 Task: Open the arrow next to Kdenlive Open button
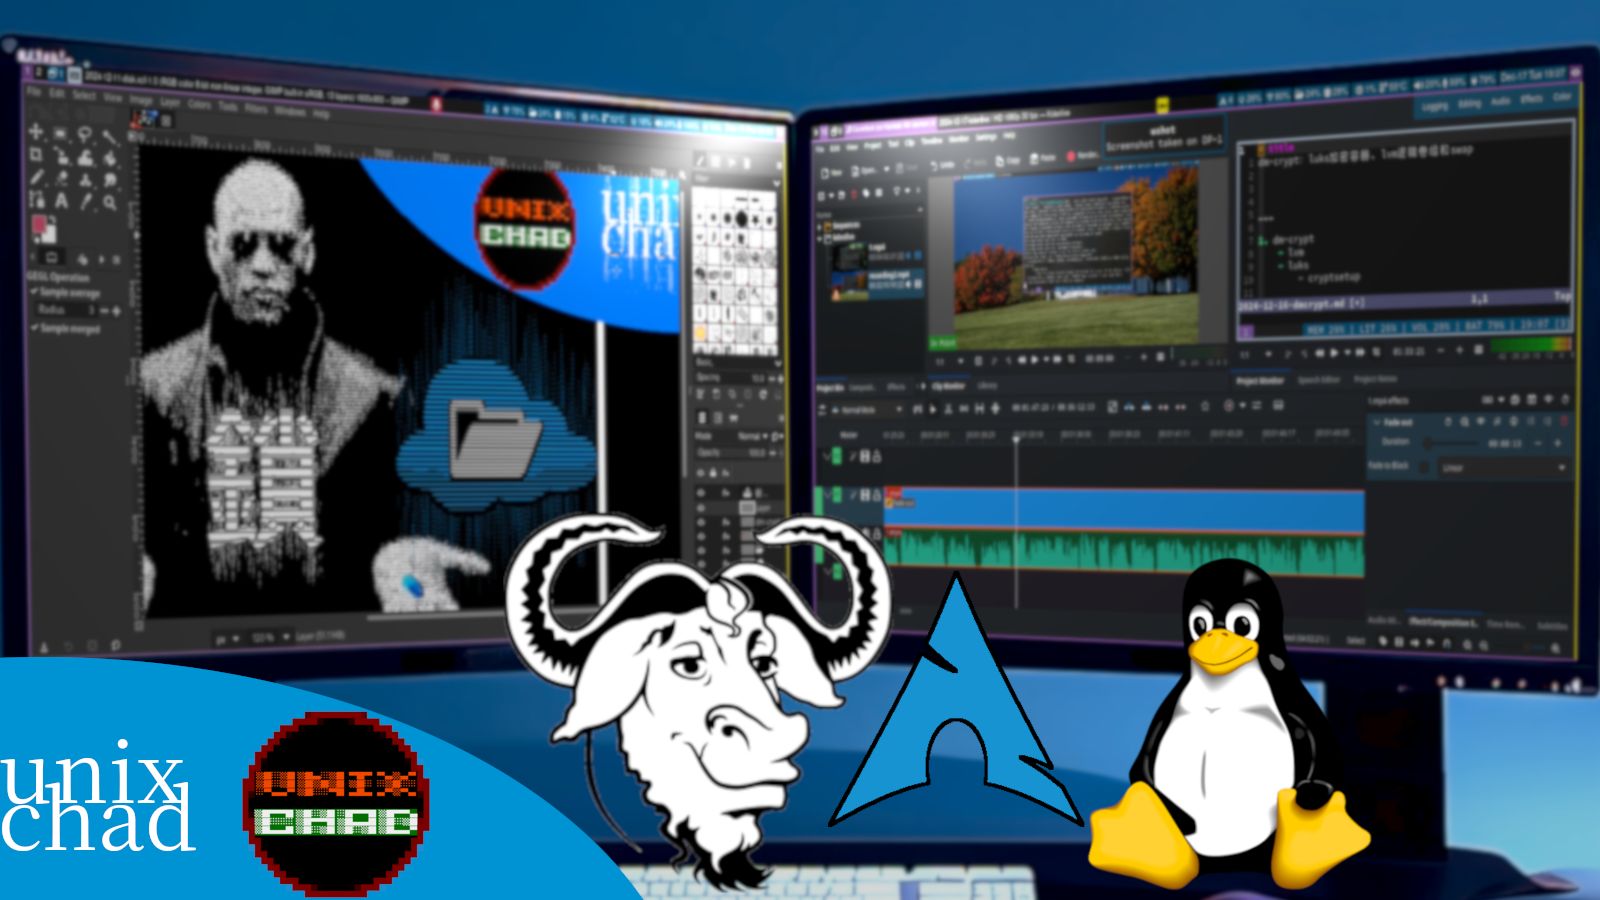887,169
